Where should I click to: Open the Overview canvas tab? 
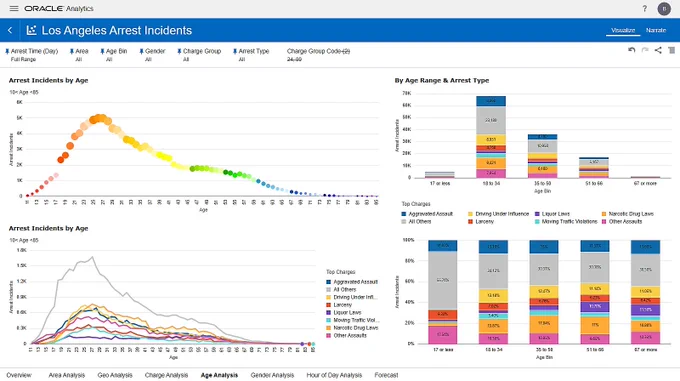tap(19, 375)
